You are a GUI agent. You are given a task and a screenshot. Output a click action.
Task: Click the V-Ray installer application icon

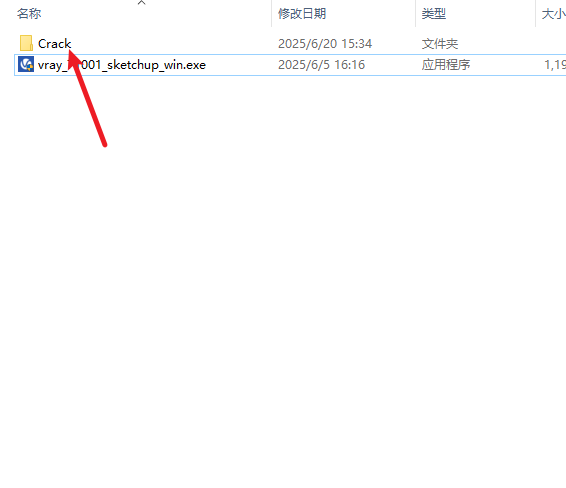[26, 65]
